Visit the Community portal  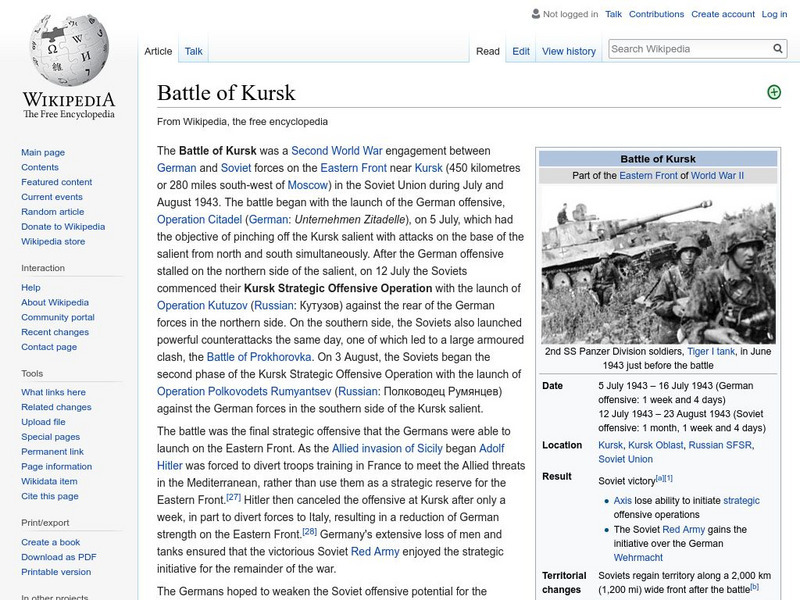point(58,317)
